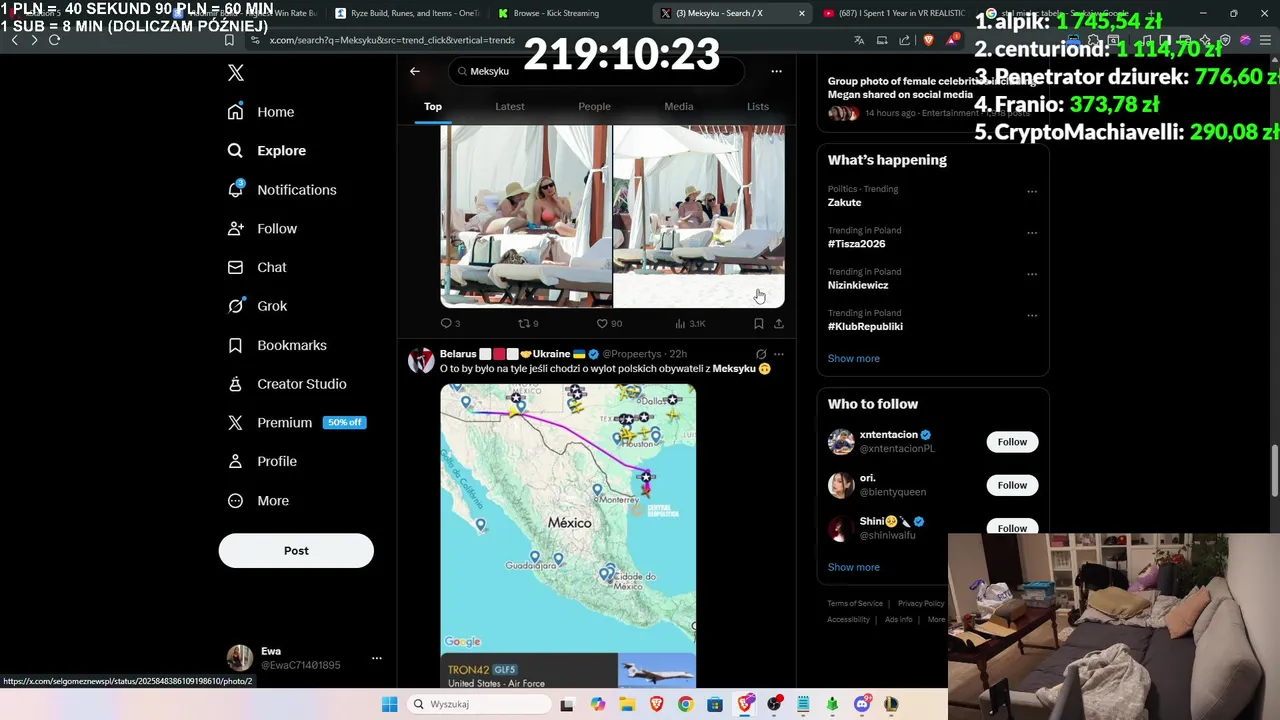Open Premium with 50% off badge
This screenshot has width=1280, height=720.
296,423
